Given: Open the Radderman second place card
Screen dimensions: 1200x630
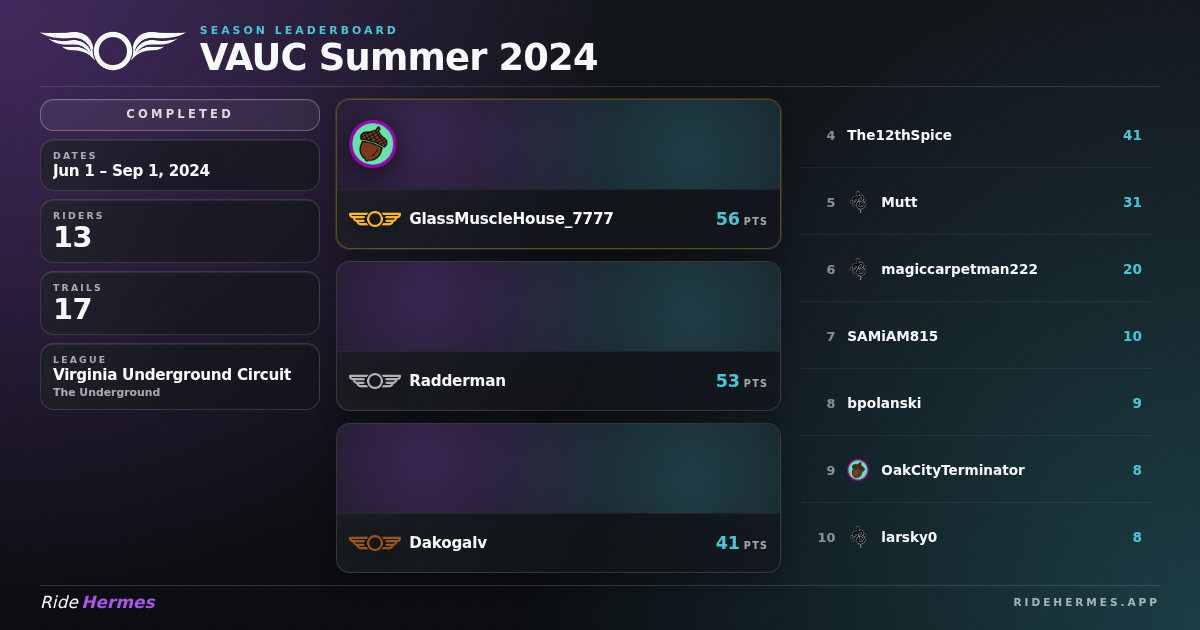Looking at the screenshot, I should [558, 336].
